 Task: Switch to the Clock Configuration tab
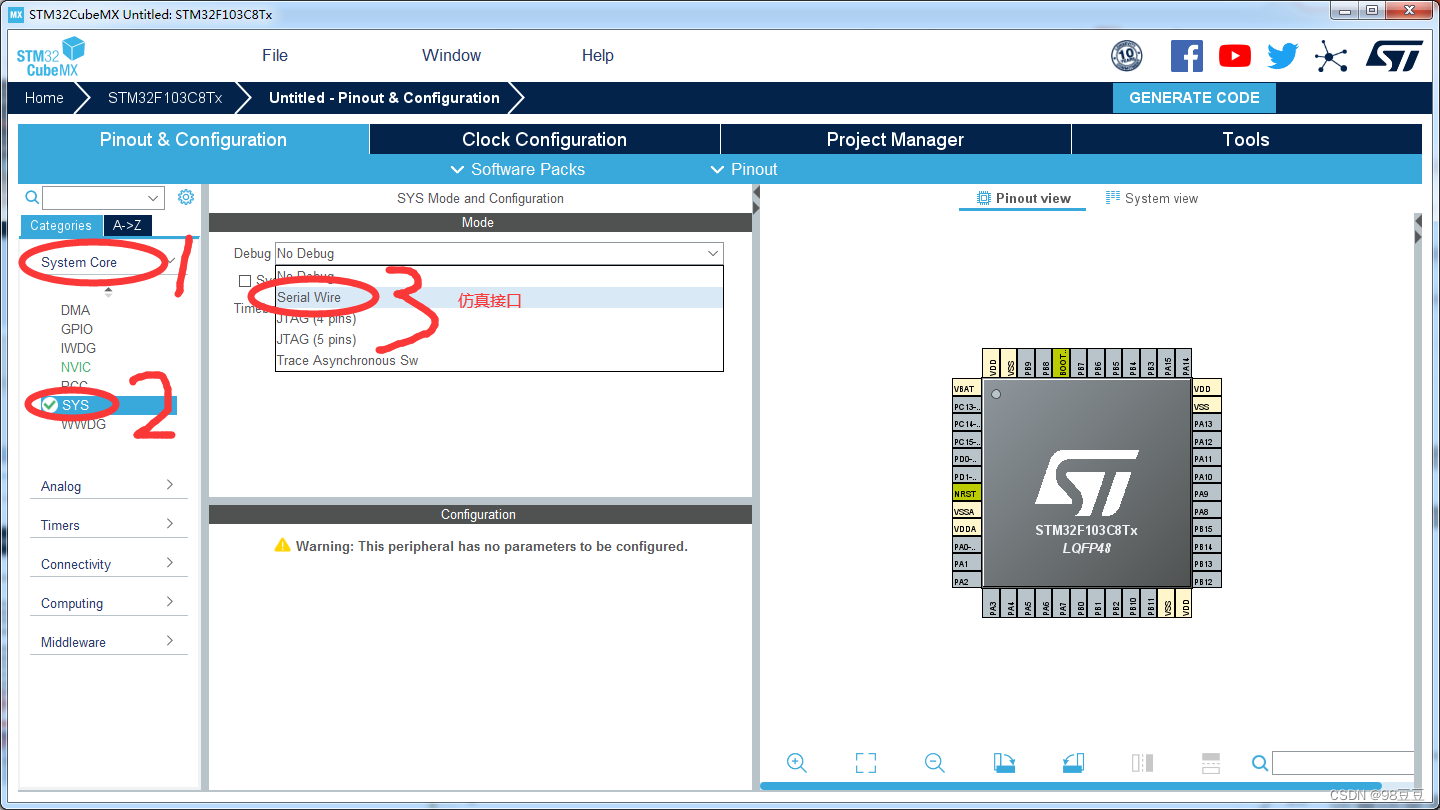(545, 139)
